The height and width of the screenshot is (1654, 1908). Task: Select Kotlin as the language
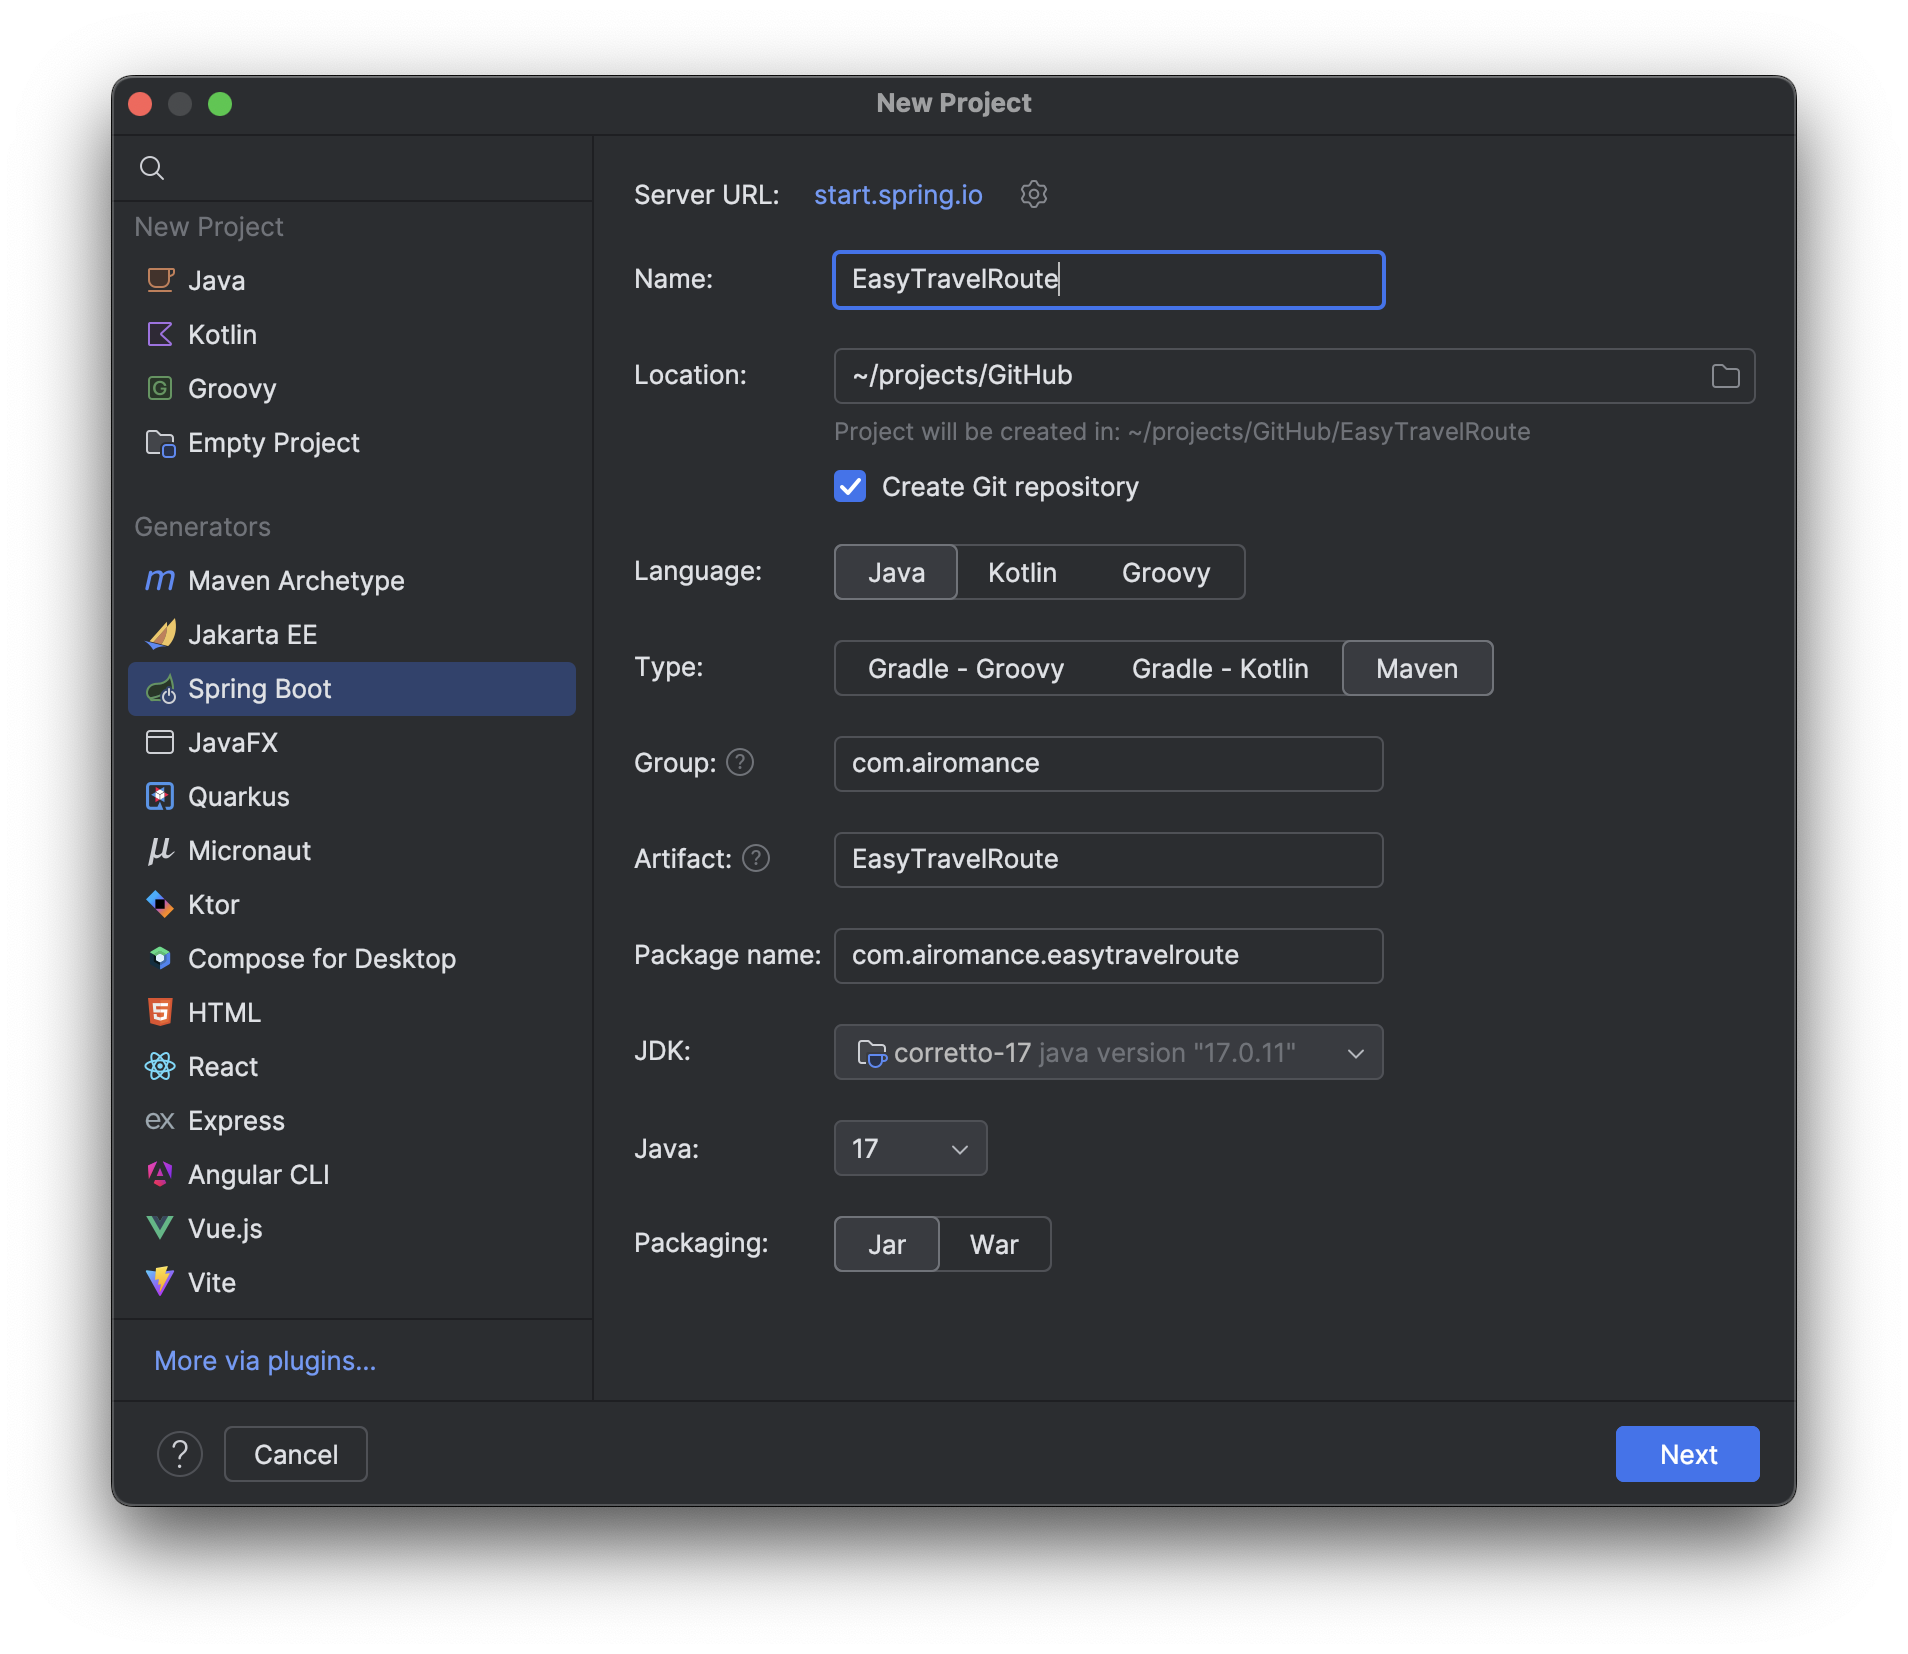[x=1022, y=572]
